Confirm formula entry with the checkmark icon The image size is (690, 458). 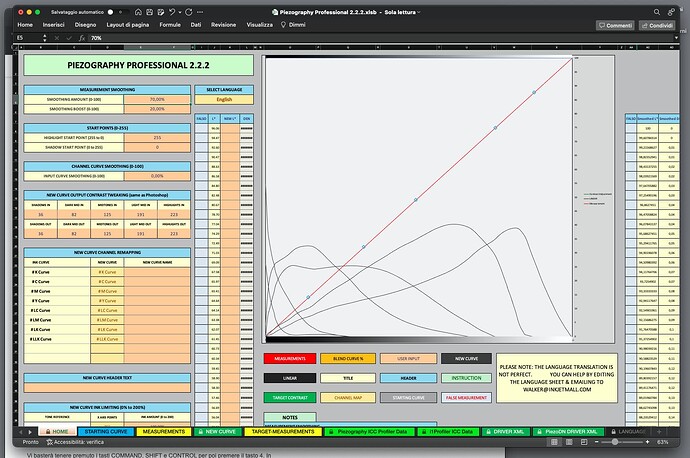tap(69, 38)
